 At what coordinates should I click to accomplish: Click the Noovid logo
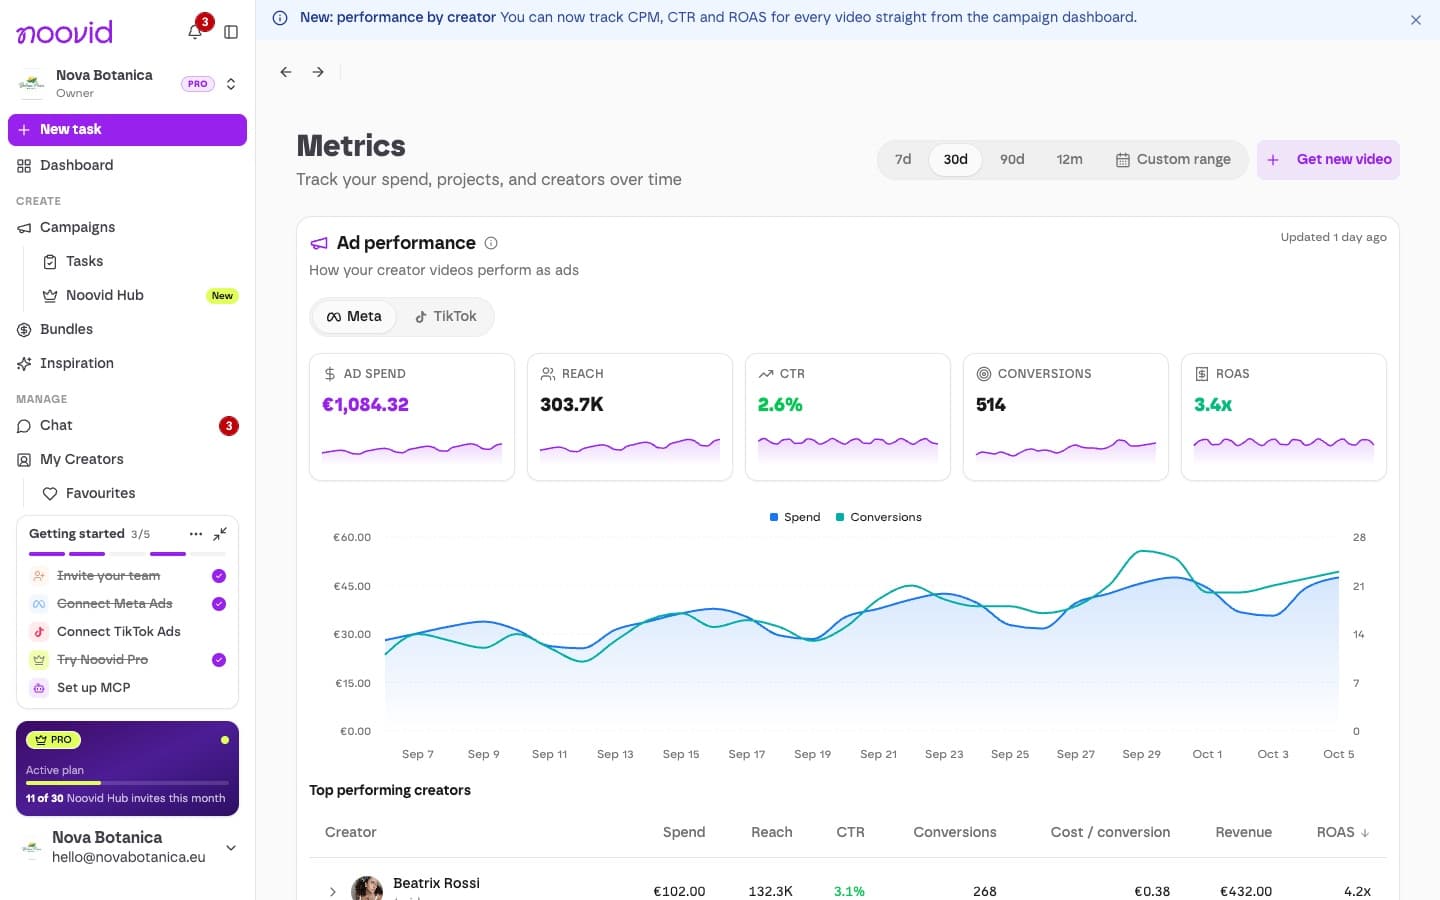coord(65,32)
